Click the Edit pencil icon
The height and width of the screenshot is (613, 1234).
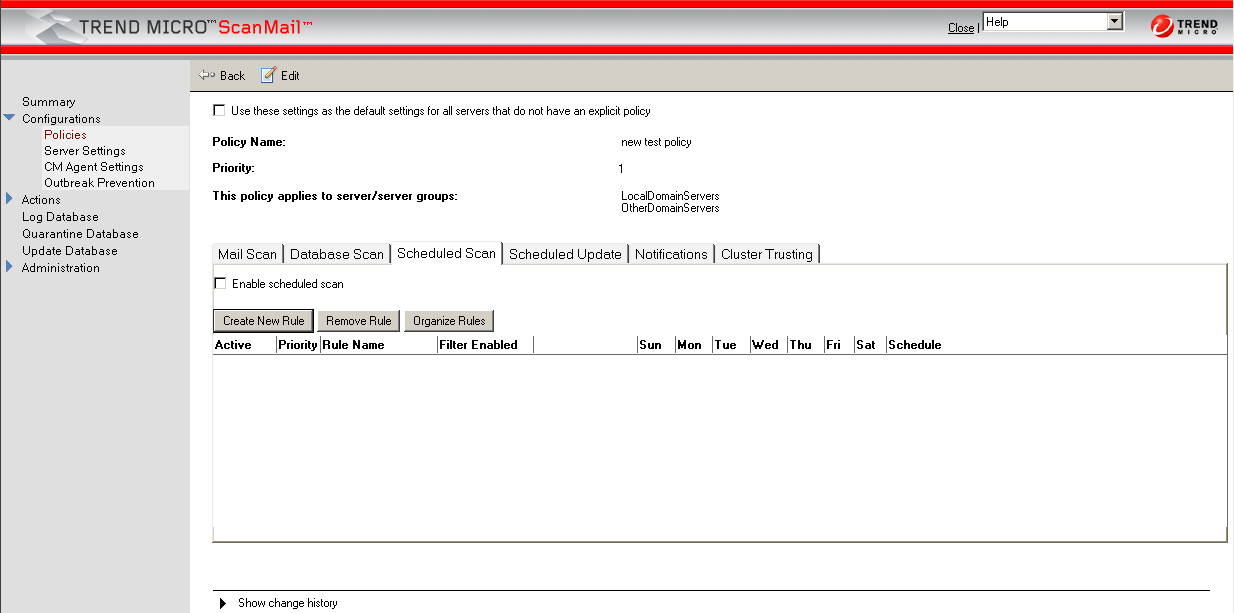click(268, 75)
